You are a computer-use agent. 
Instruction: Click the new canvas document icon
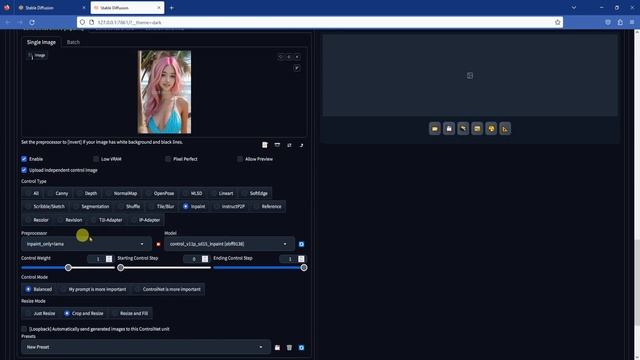coord(264,145)
